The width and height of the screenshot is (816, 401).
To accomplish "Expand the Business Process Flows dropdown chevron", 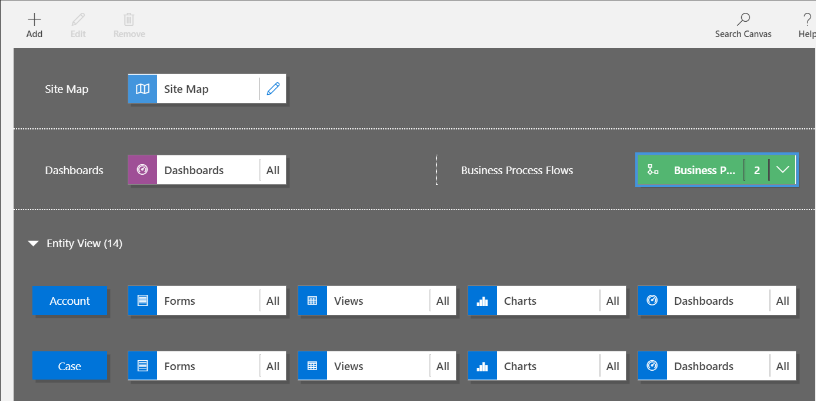I will 783,170.
